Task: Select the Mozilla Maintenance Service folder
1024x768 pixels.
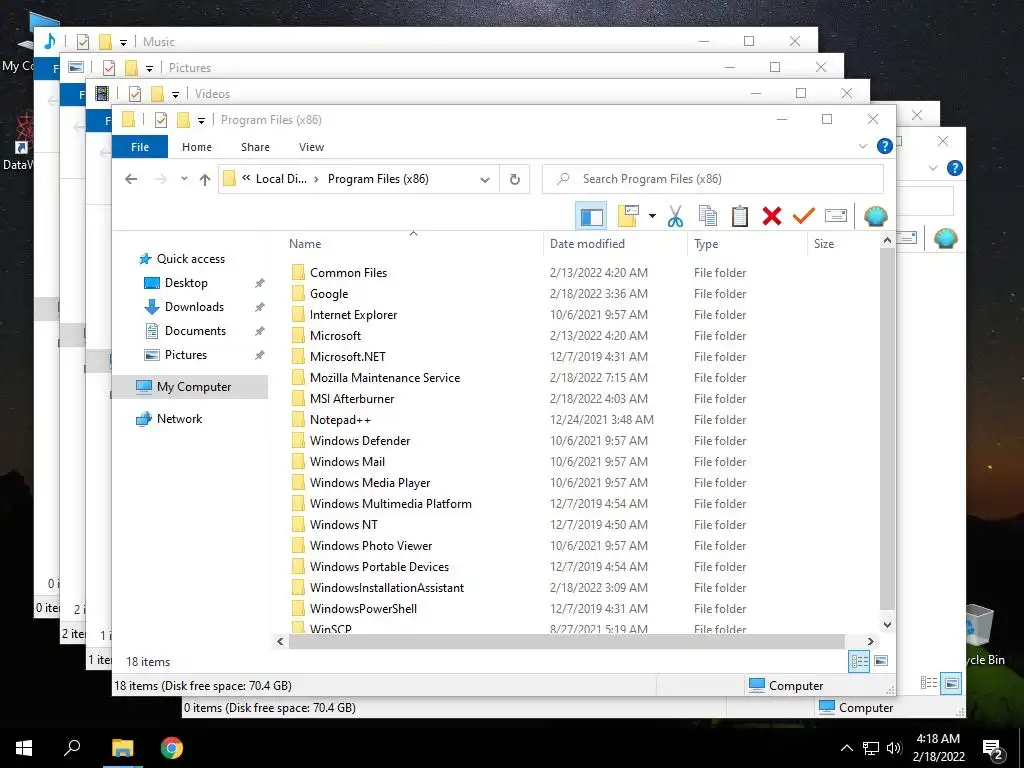Action: [385, 378]
